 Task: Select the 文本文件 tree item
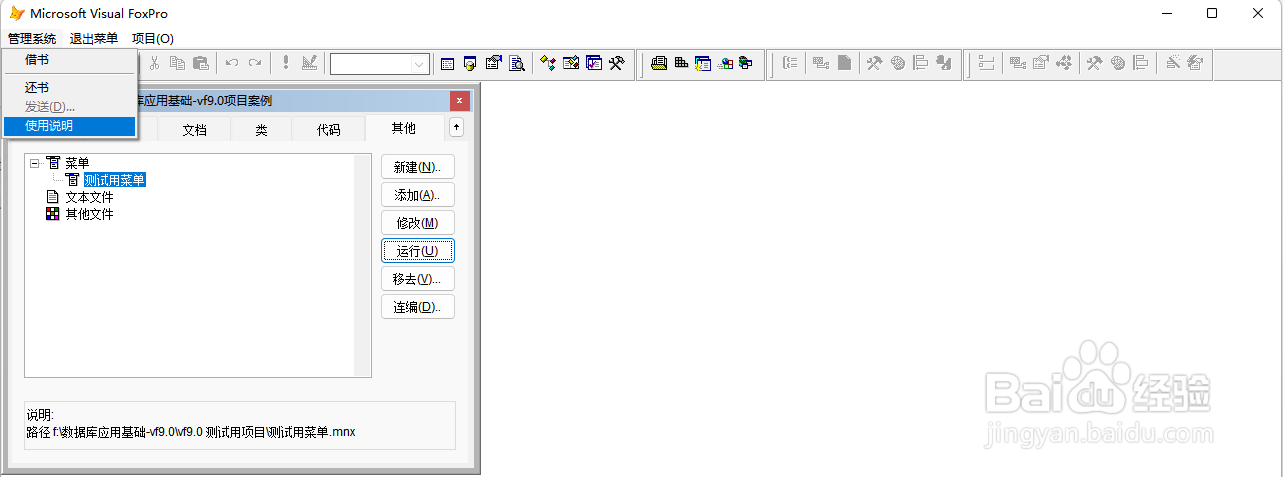[x=89, y=197]
